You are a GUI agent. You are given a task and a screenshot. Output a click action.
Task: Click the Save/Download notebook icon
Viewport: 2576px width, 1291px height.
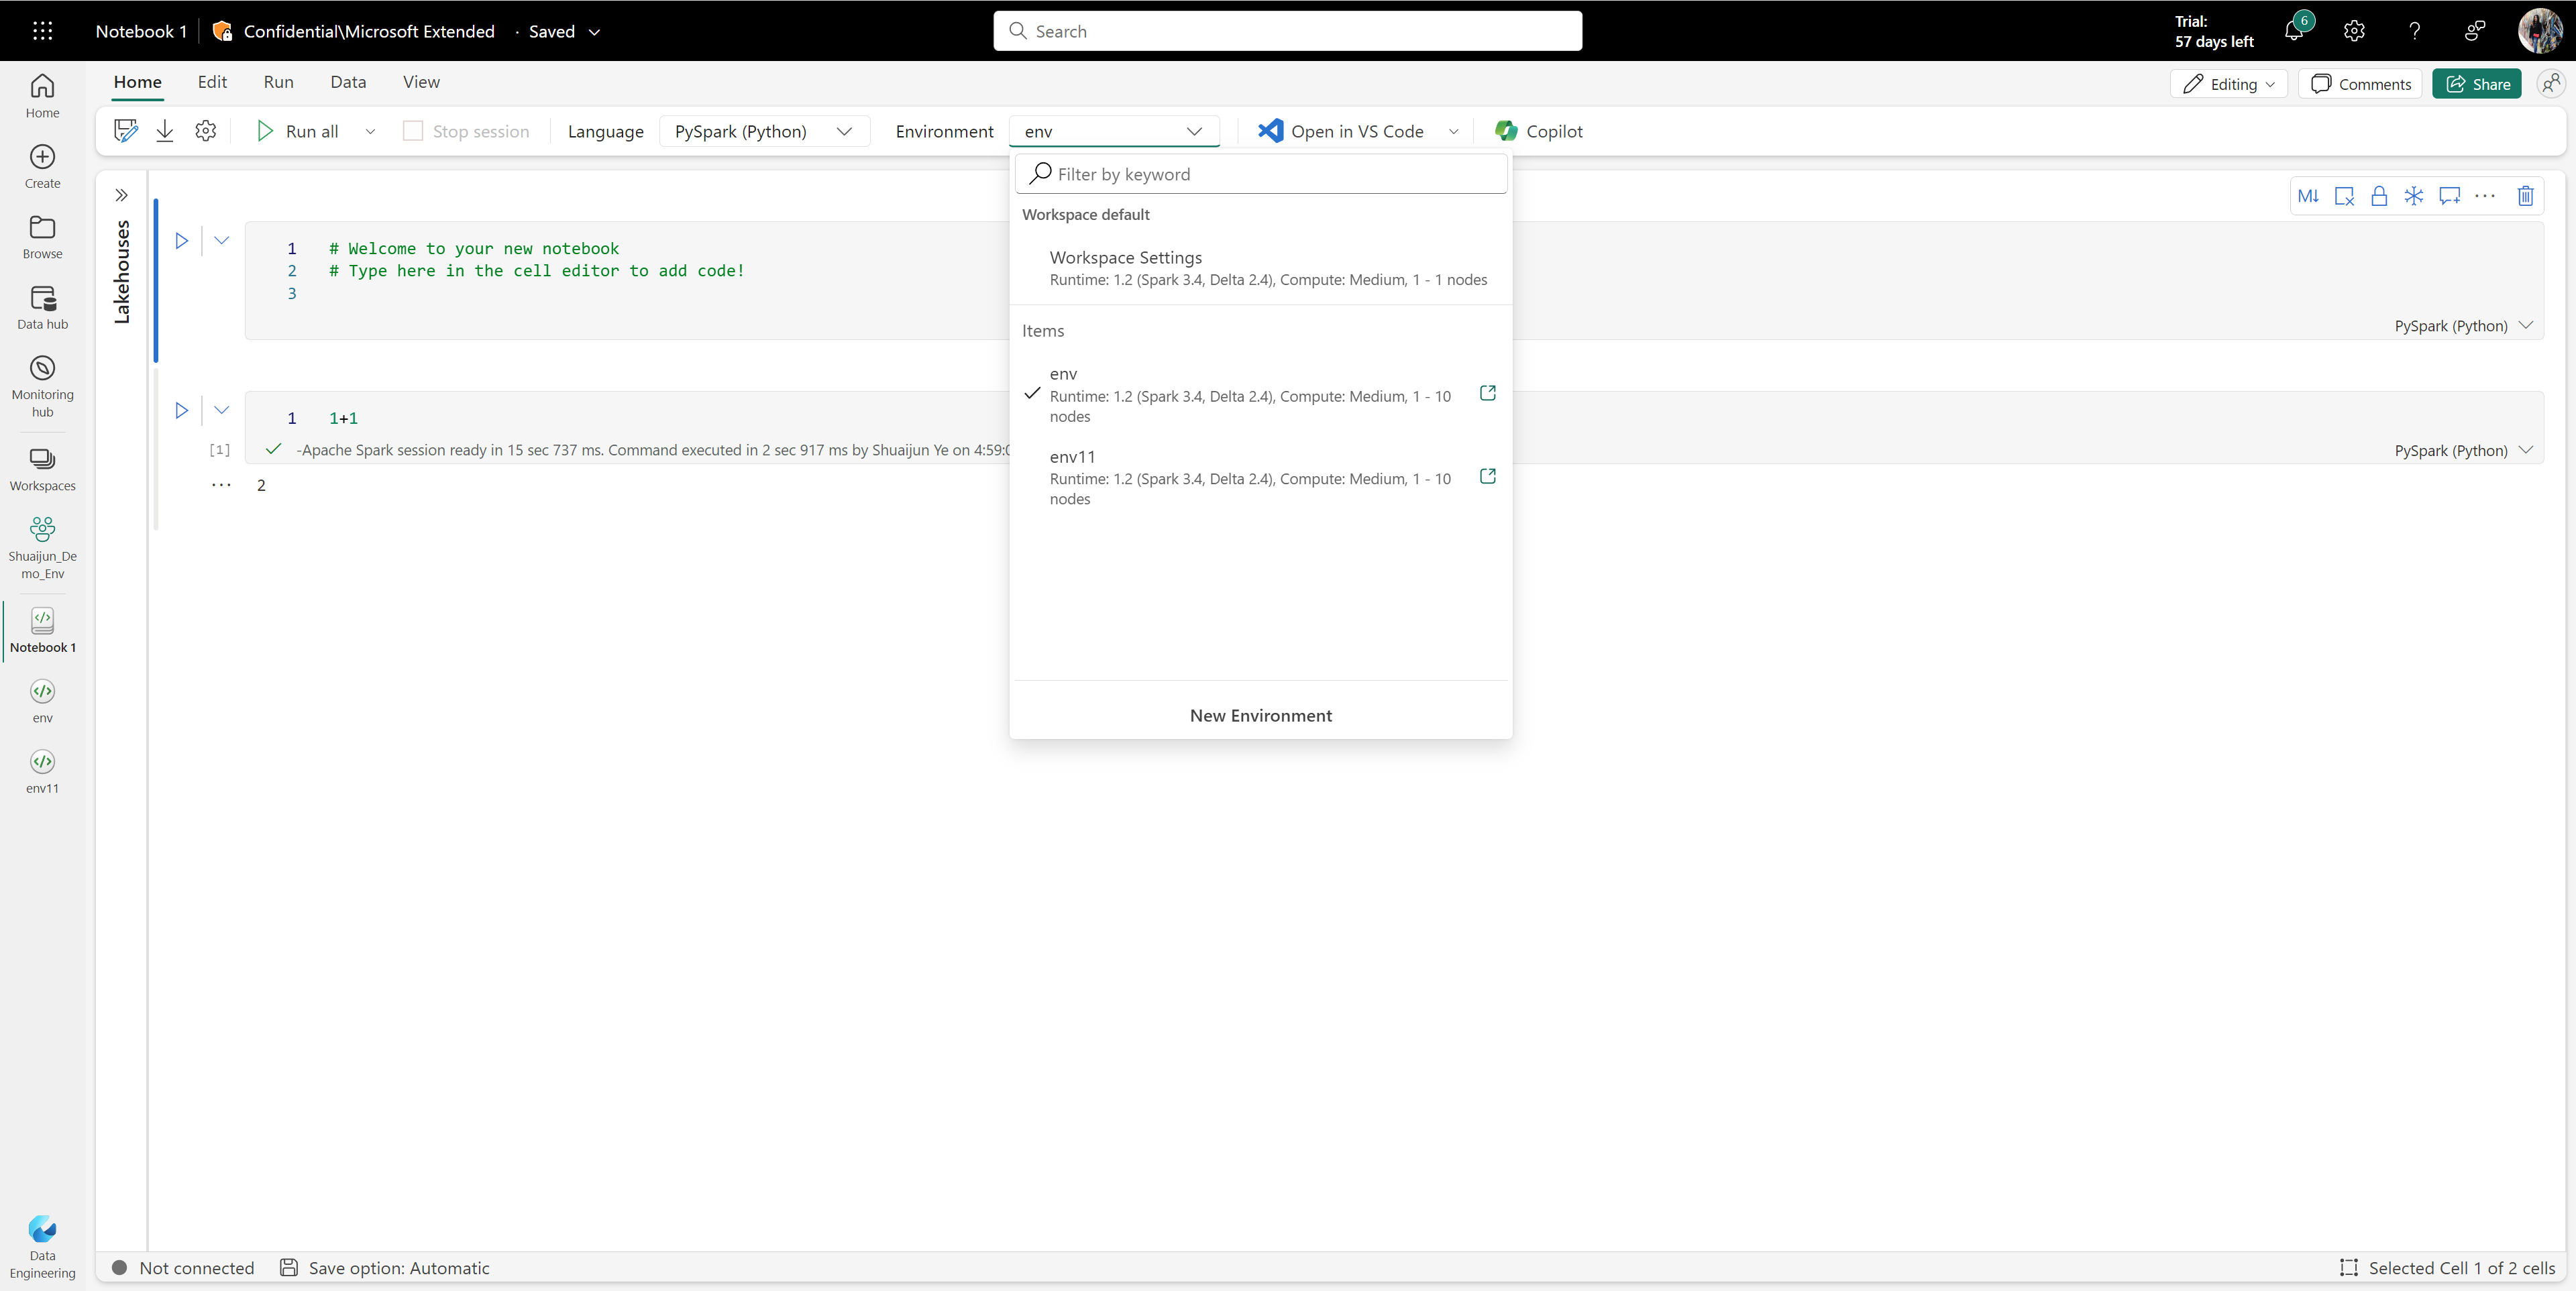[x=163, y=130]
